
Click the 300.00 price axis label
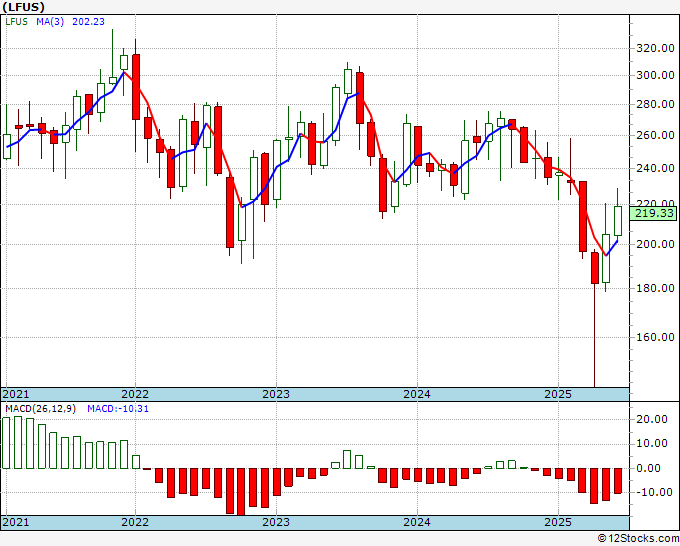[x=655, y=75]
